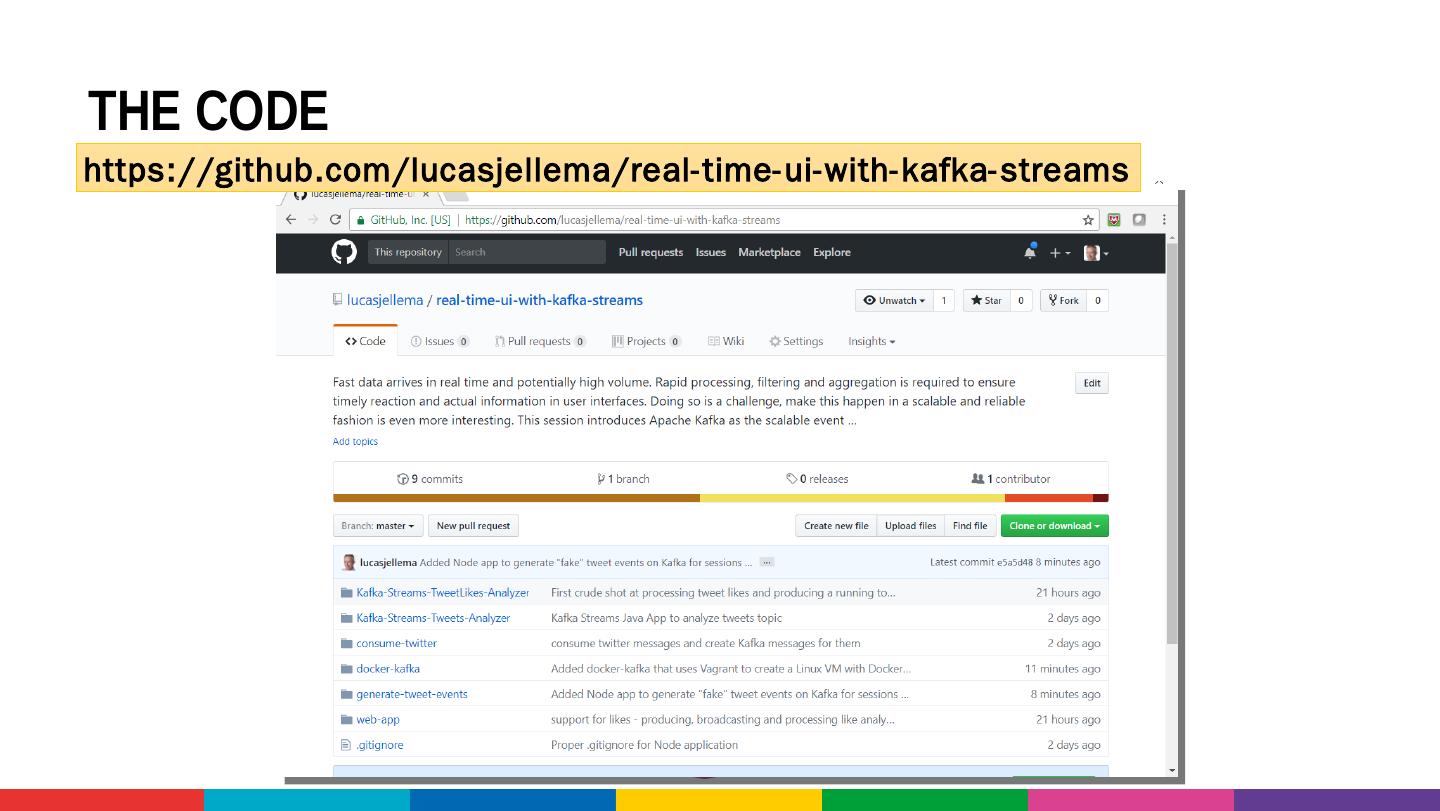
Task: Fork the repository
Action: click(x=1064, y=301)
